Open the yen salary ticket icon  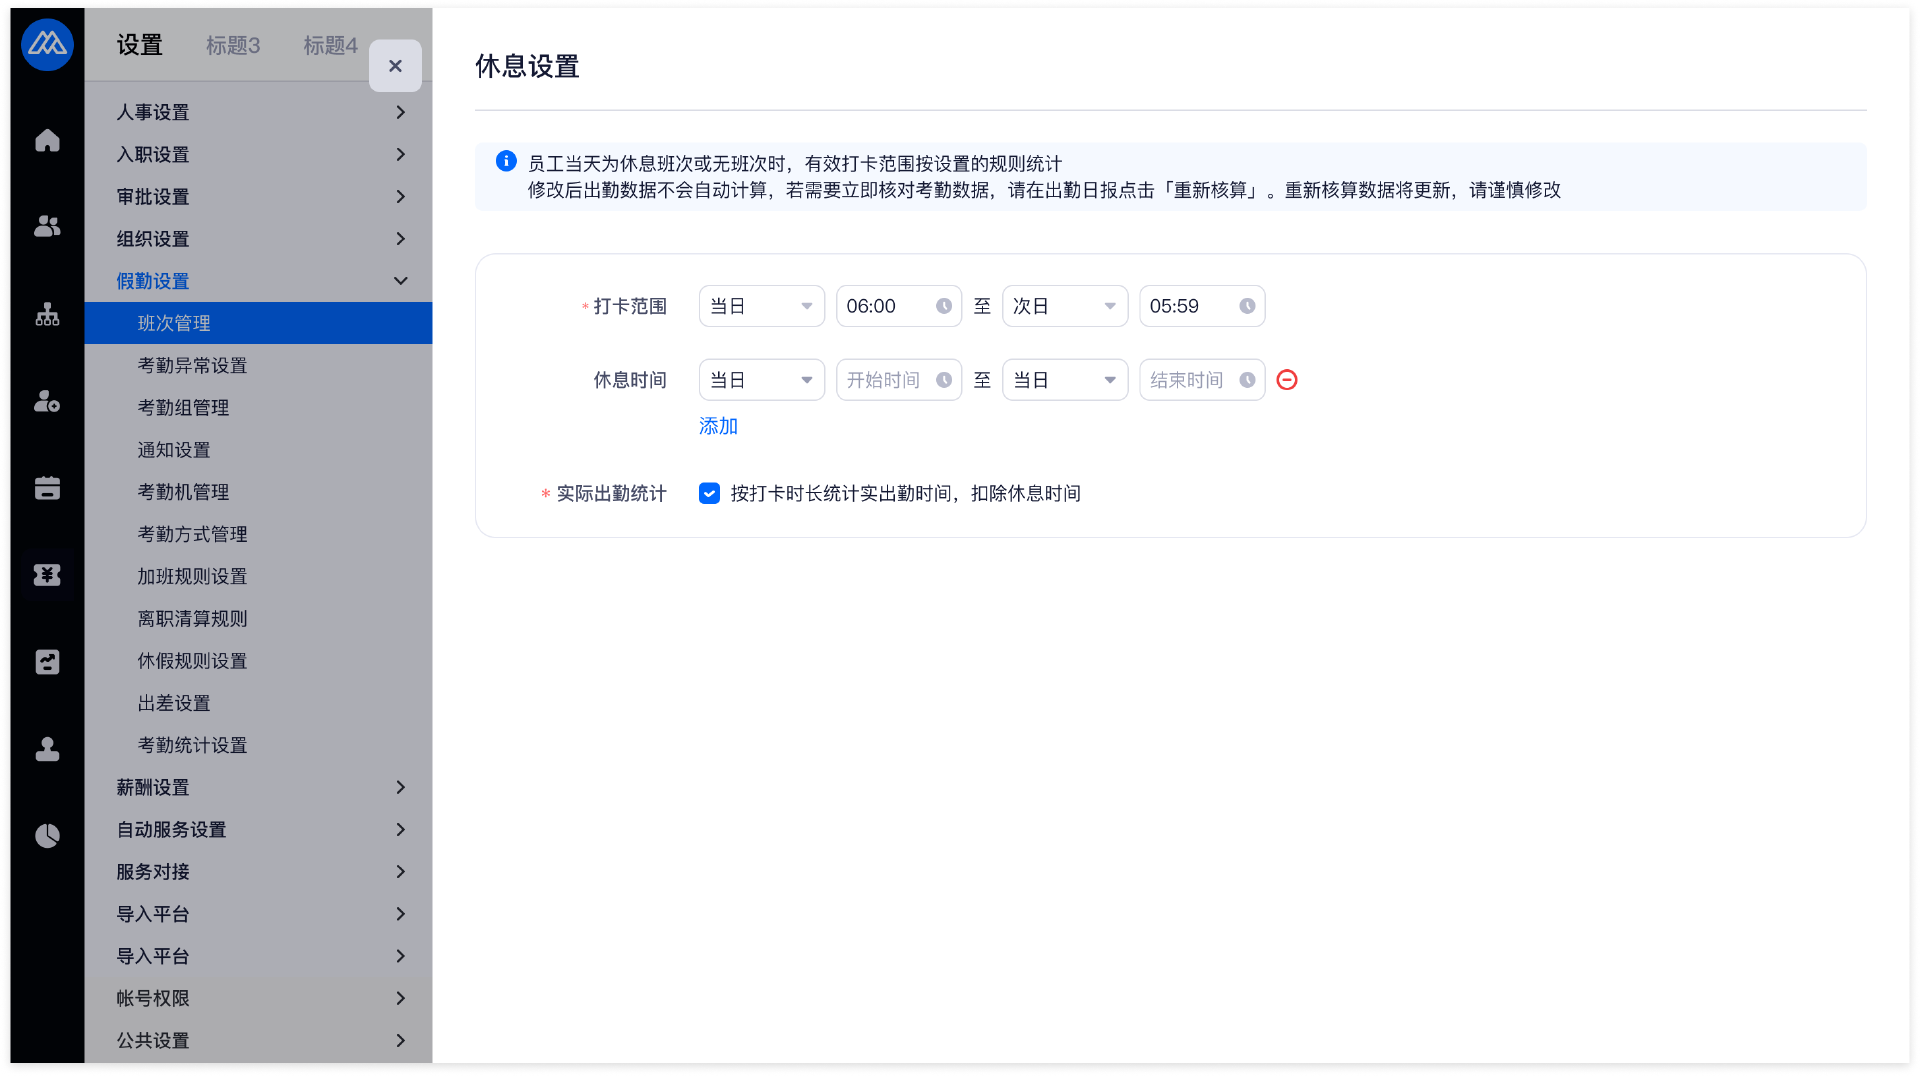coord(47,575)
